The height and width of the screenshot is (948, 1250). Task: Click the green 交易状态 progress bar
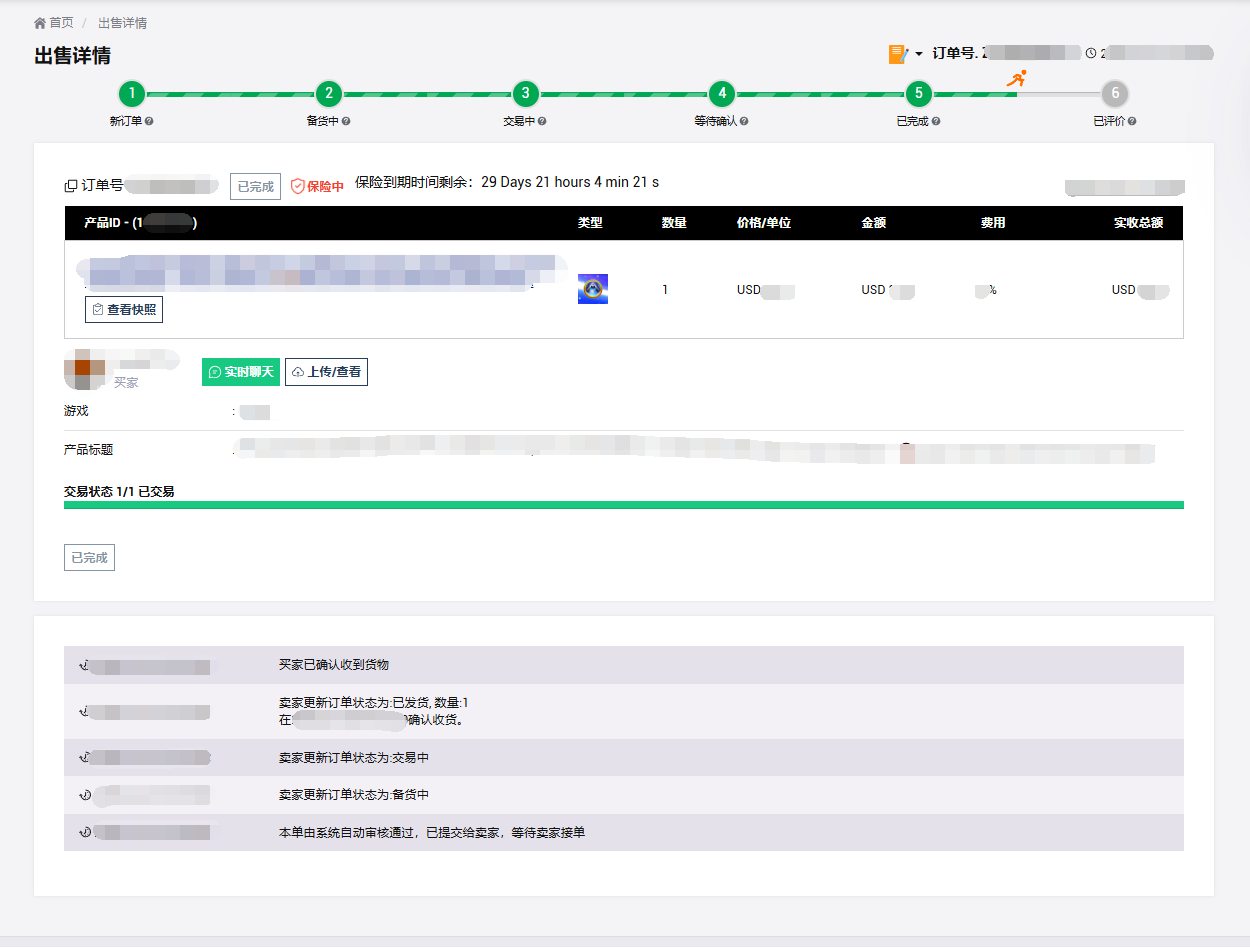623,505
